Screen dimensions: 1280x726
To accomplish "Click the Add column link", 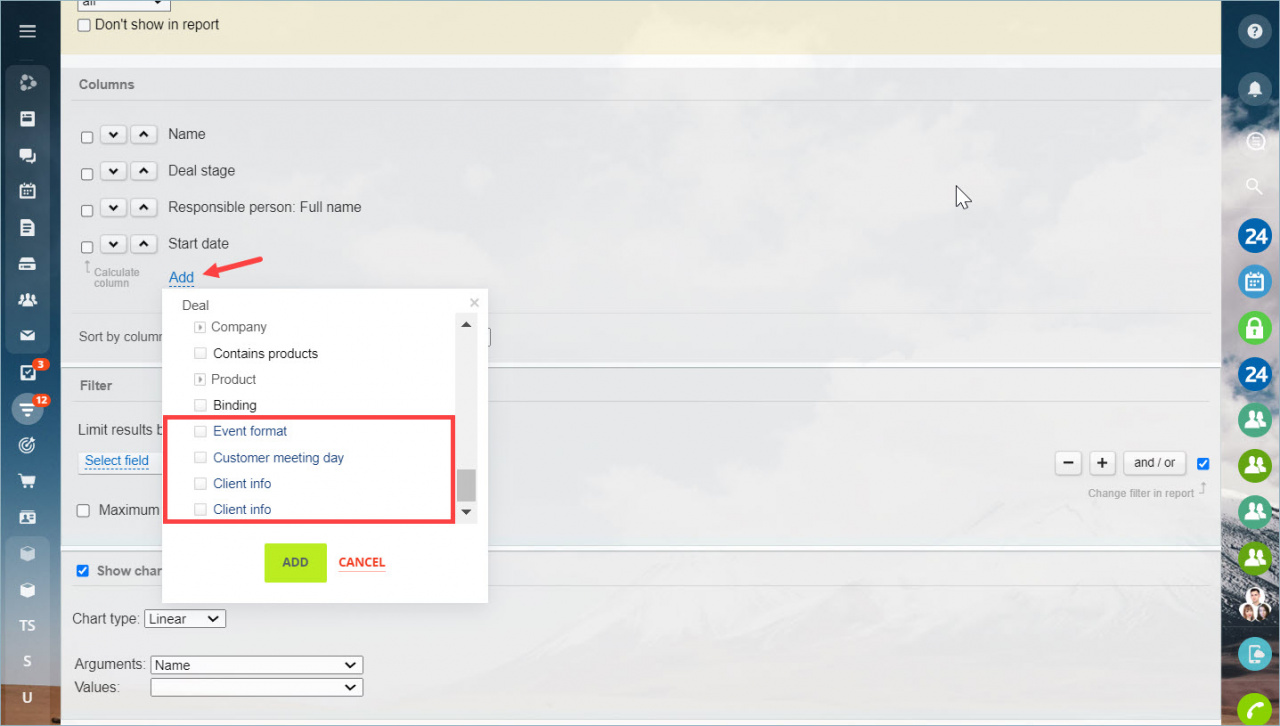I will (181, 278).
